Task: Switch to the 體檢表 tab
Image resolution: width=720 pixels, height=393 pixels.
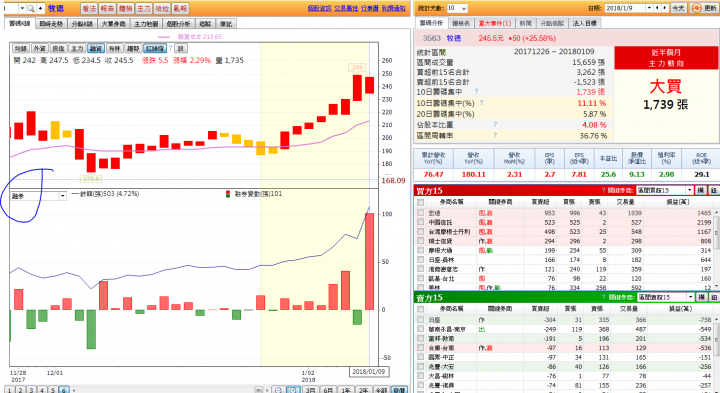Action: [x=461, y=23]
